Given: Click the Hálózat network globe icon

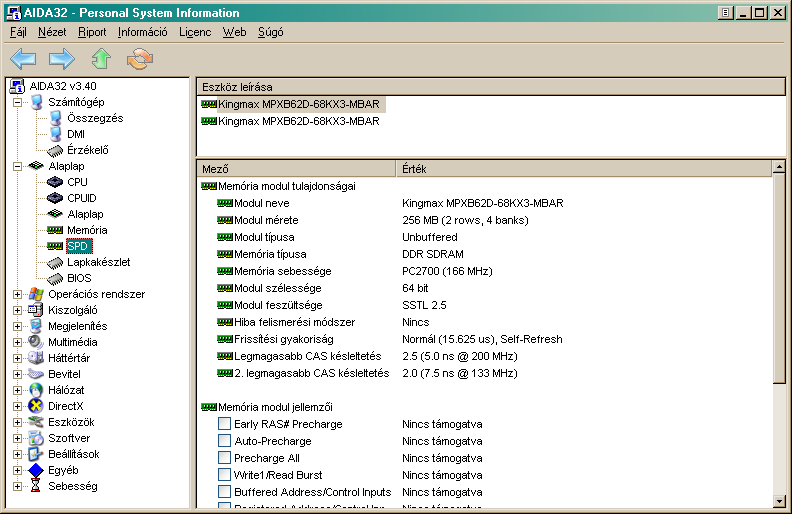Looking at the screenshot, I should (x=36, y=390).
